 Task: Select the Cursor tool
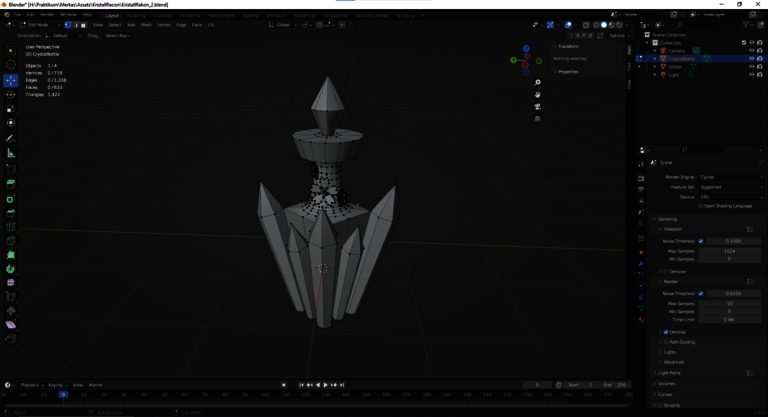pos(11,65)
